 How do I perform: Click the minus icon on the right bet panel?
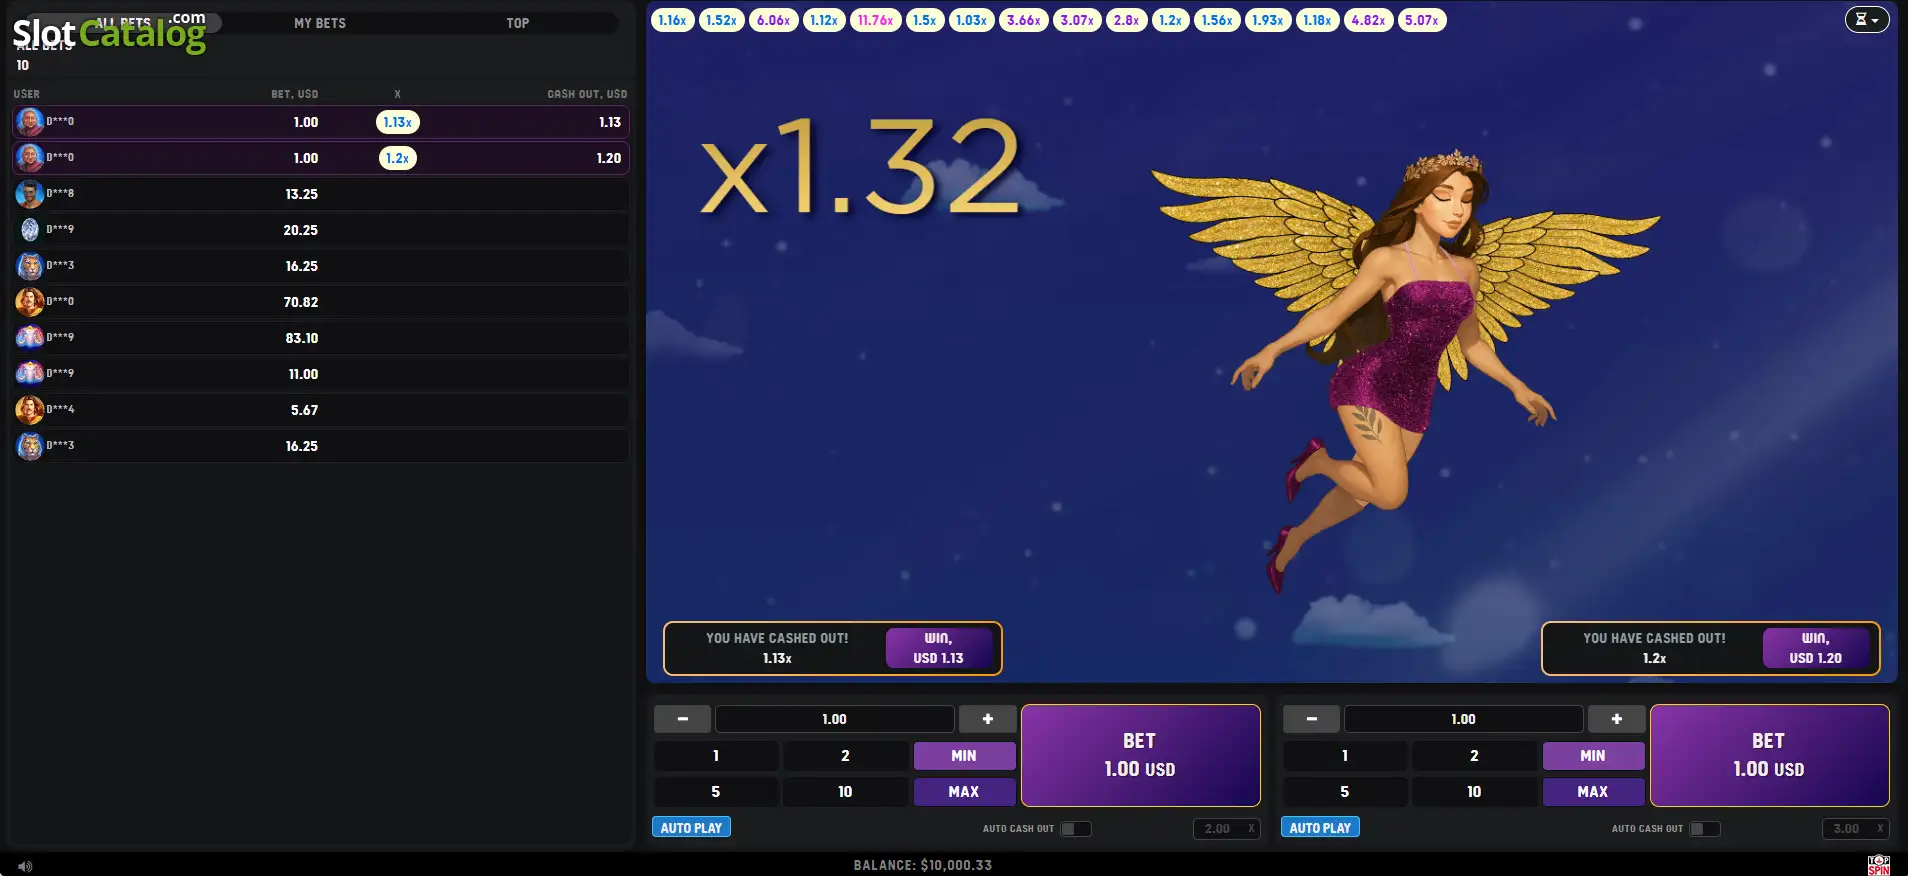(1311, 719)
